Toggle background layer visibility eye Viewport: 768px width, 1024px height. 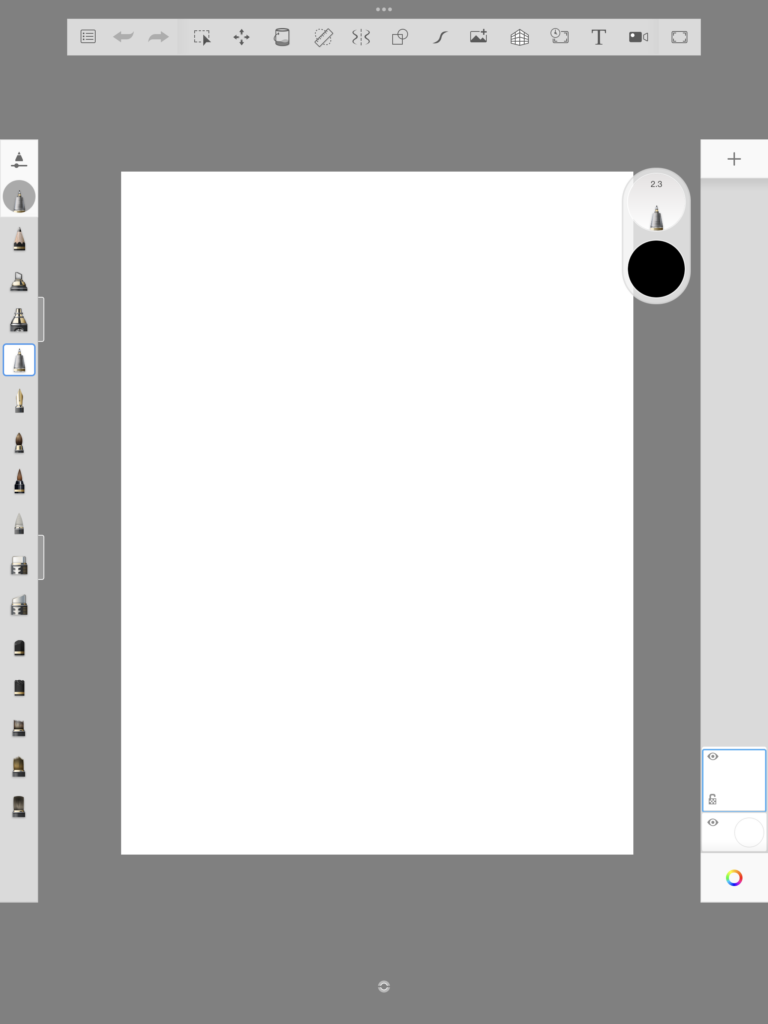[712, 822]
